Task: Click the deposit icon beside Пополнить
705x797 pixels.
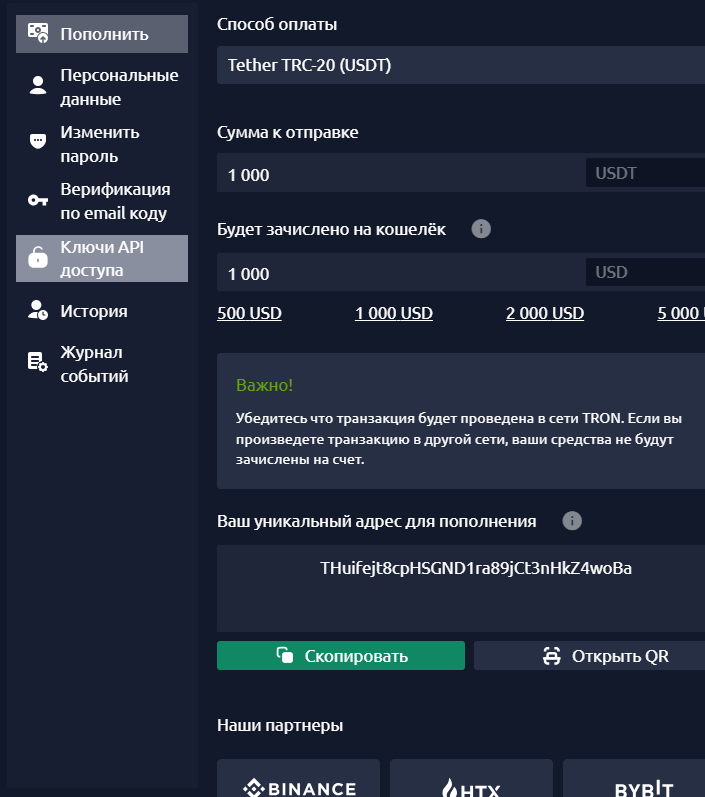Action: click(x=38, y=34)
